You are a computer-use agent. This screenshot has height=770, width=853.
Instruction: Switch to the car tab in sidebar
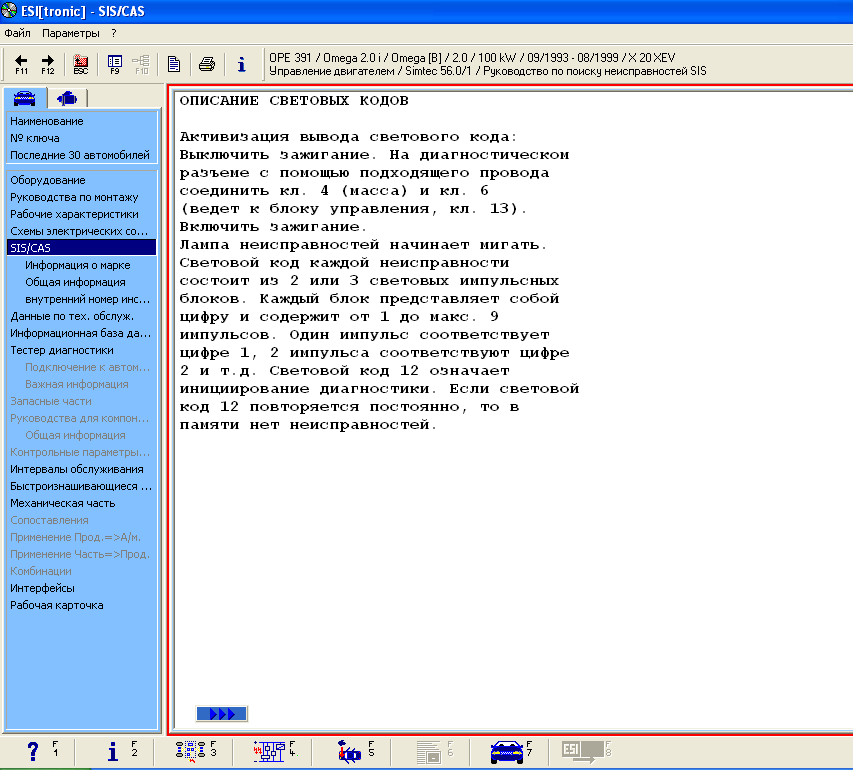[x=25, y=98]
